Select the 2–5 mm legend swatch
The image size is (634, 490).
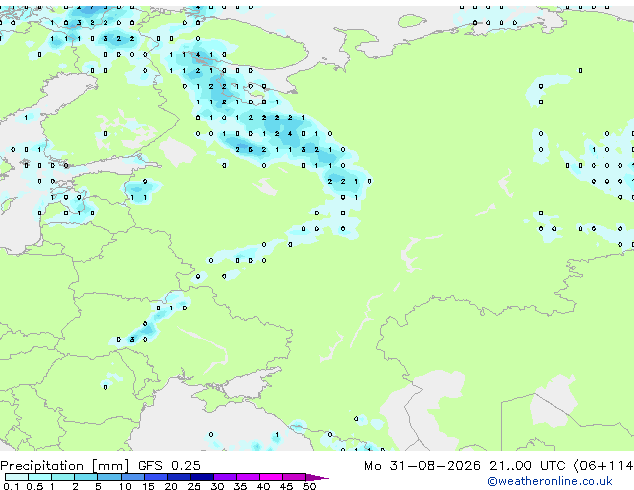(x=86, y=477)
